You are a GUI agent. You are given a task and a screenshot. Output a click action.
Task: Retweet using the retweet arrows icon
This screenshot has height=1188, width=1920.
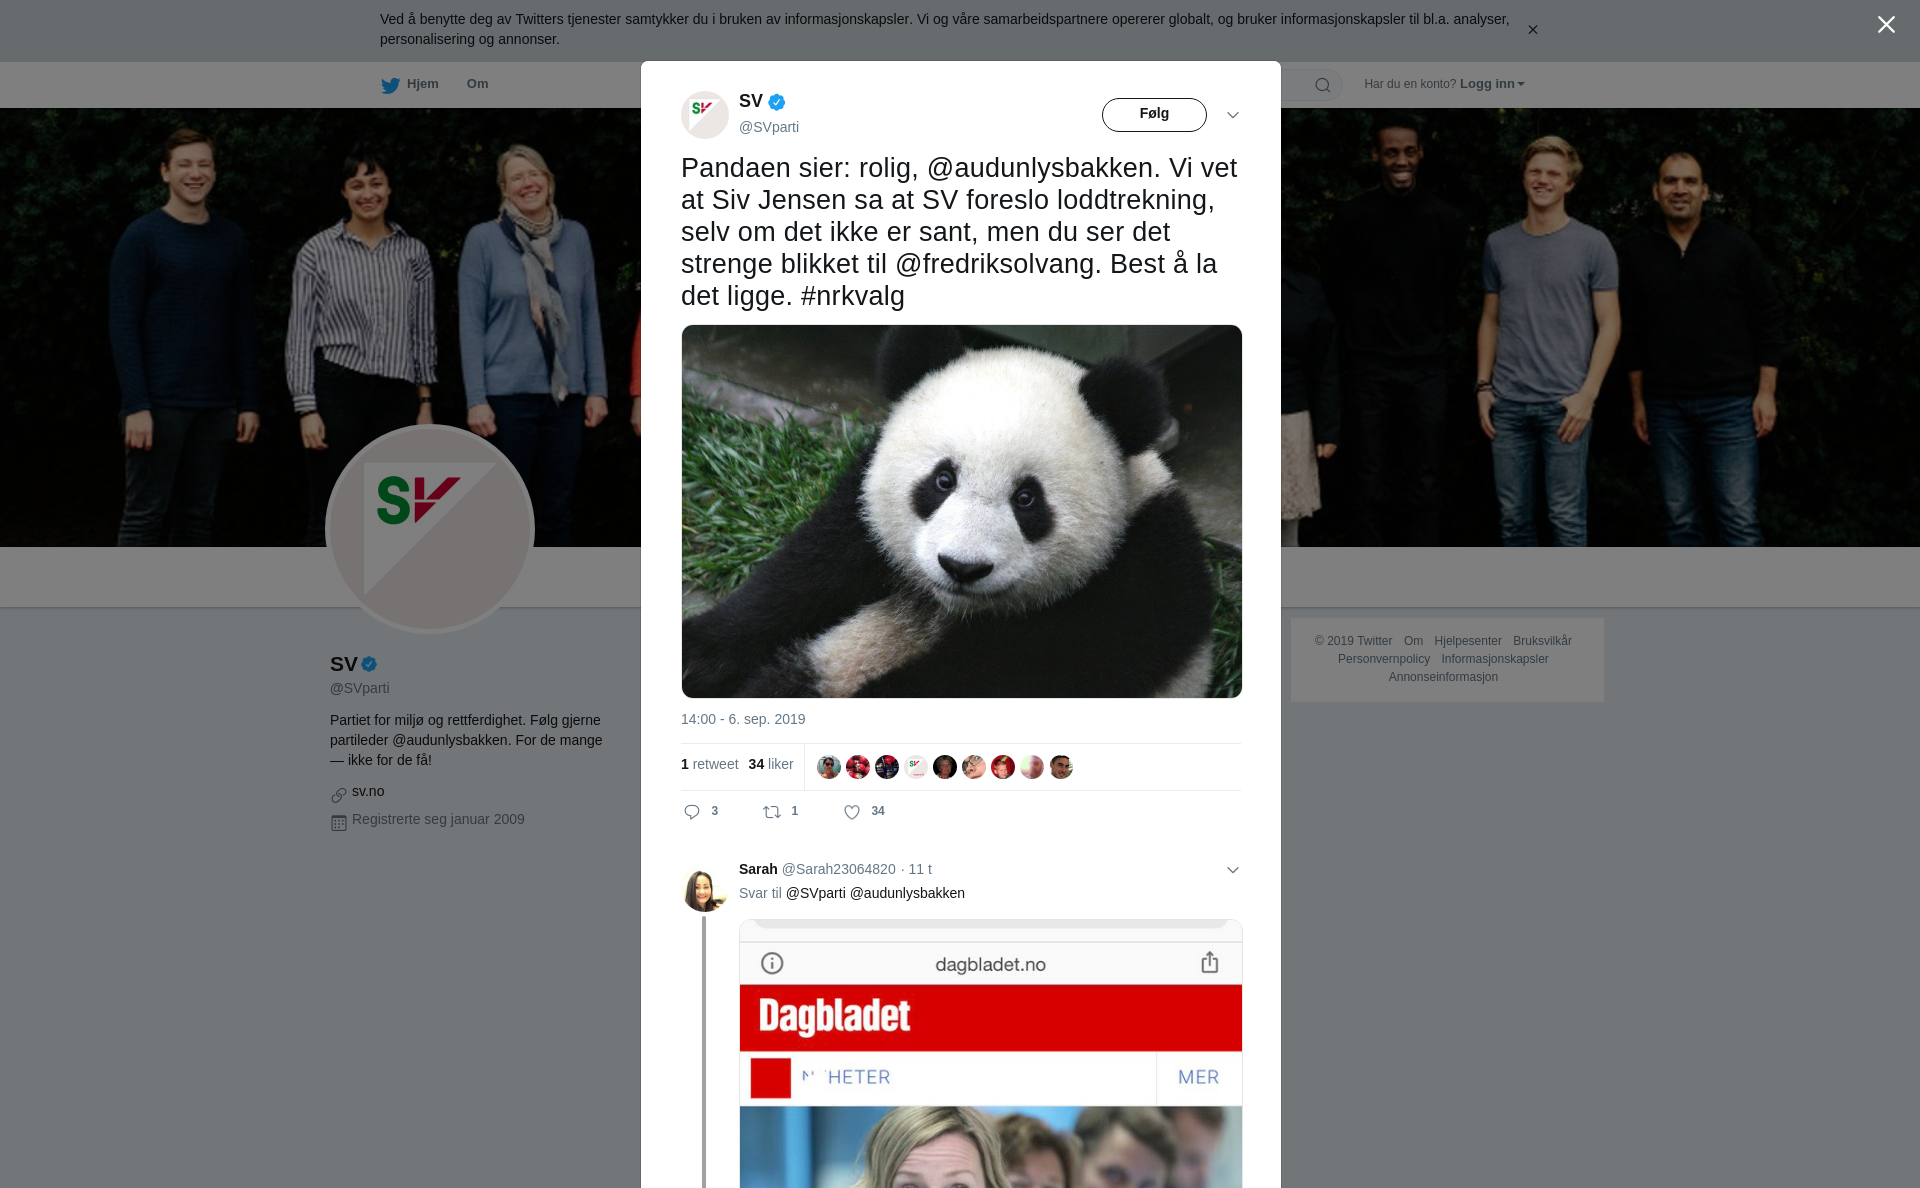coord(772,812)
